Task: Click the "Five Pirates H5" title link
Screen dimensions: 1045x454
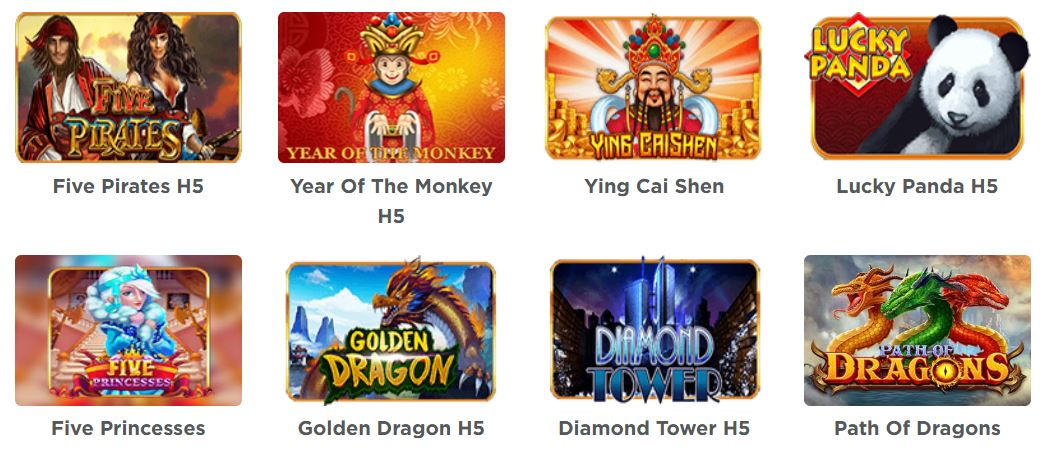Action: 128,187
